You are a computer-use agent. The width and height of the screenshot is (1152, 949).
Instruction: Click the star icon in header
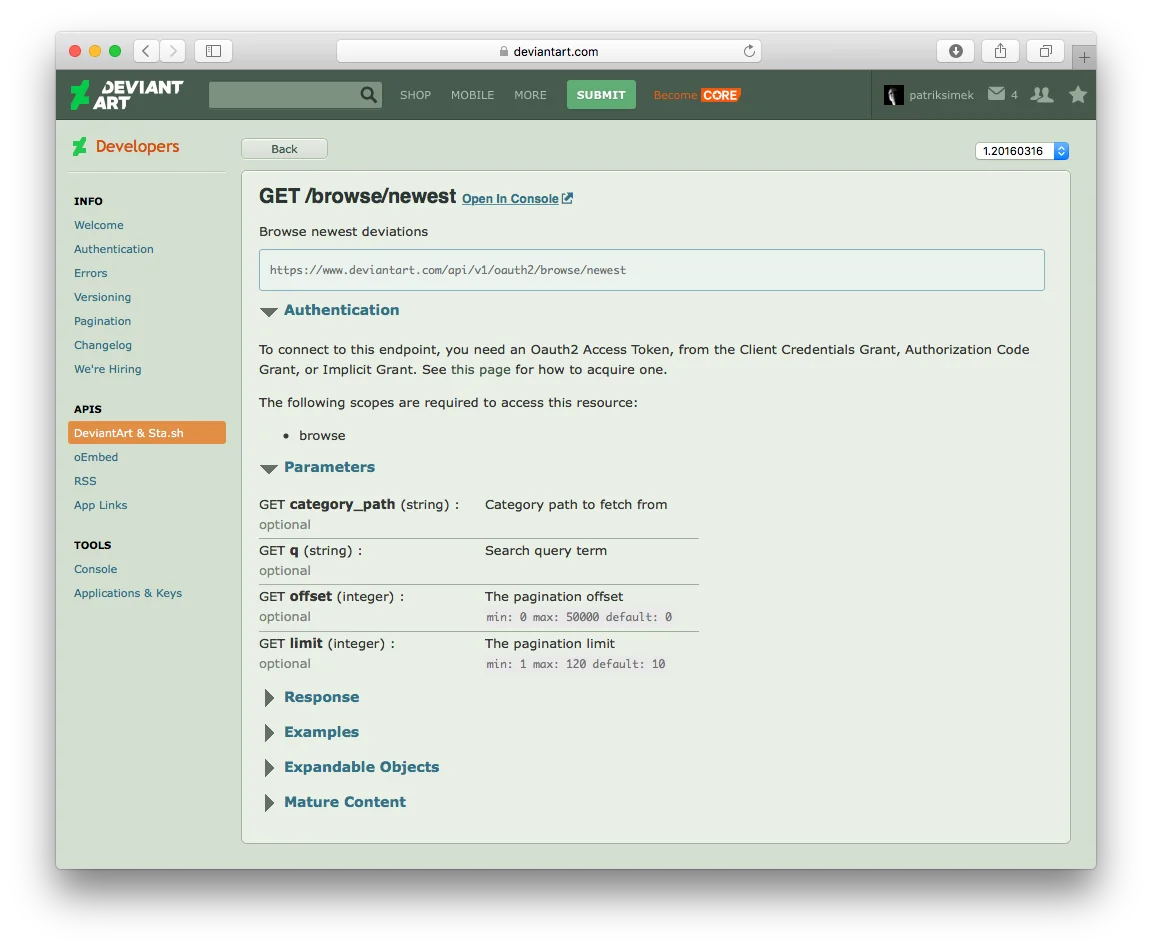pyautogui.click(x=1078, y=94)
